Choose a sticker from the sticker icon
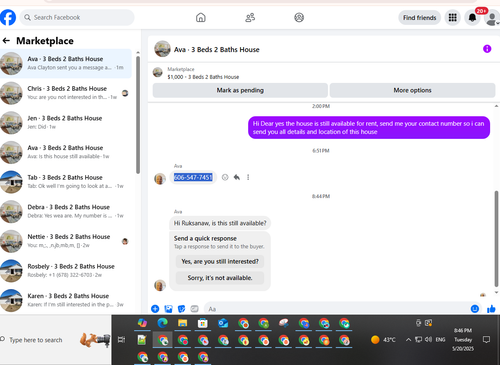The width and height of the screenshot is (500, 365). click(x=181, y=309)
